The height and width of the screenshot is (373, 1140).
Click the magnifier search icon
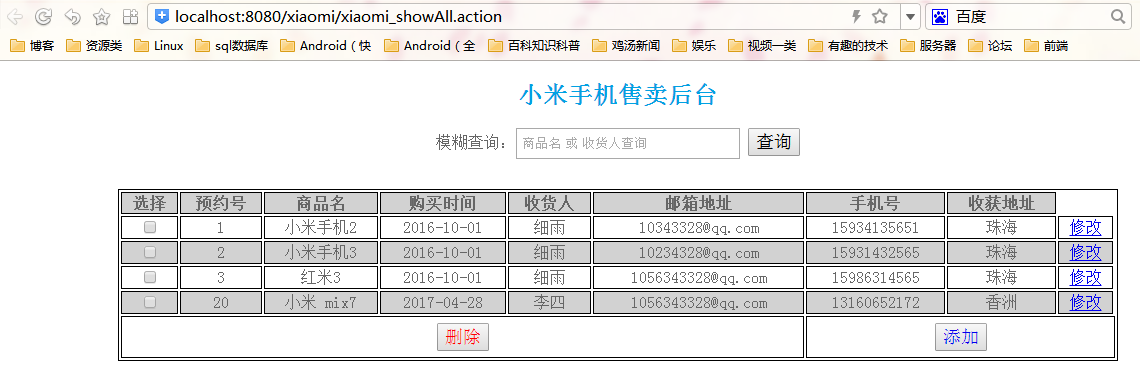pos(1117,16)
